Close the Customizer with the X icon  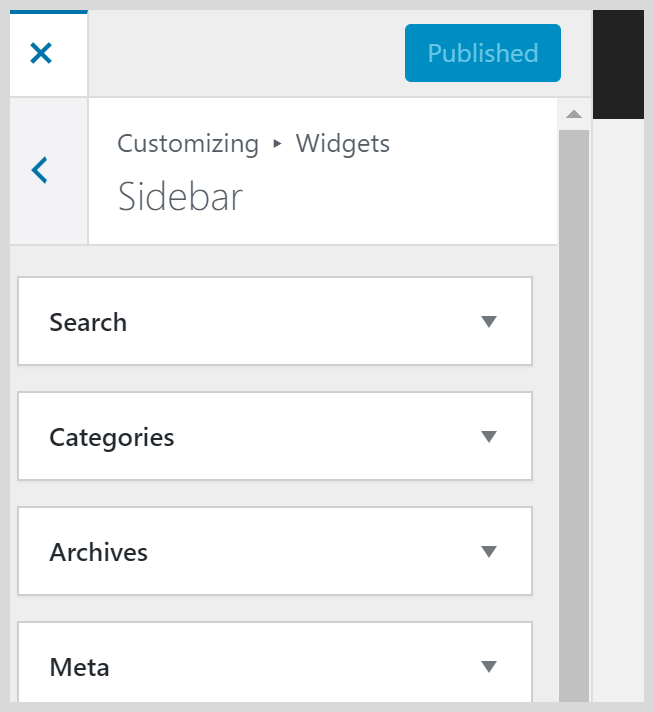[41, 53]
